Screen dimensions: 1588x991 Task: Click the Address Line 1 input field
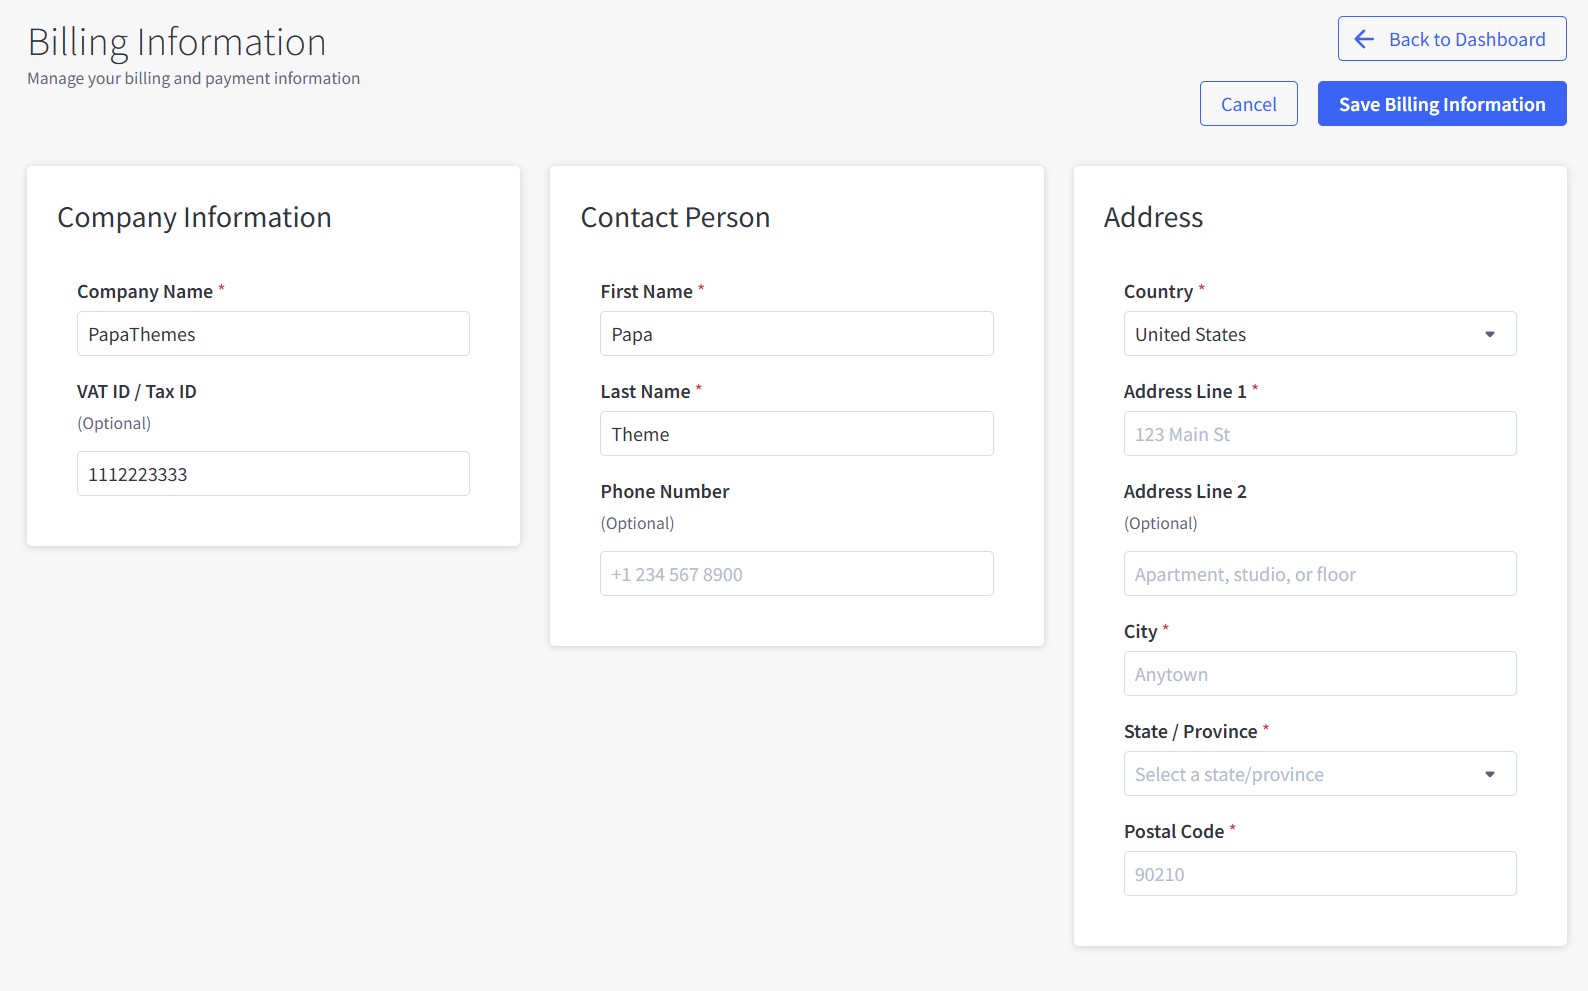[x=1320, y=434]
